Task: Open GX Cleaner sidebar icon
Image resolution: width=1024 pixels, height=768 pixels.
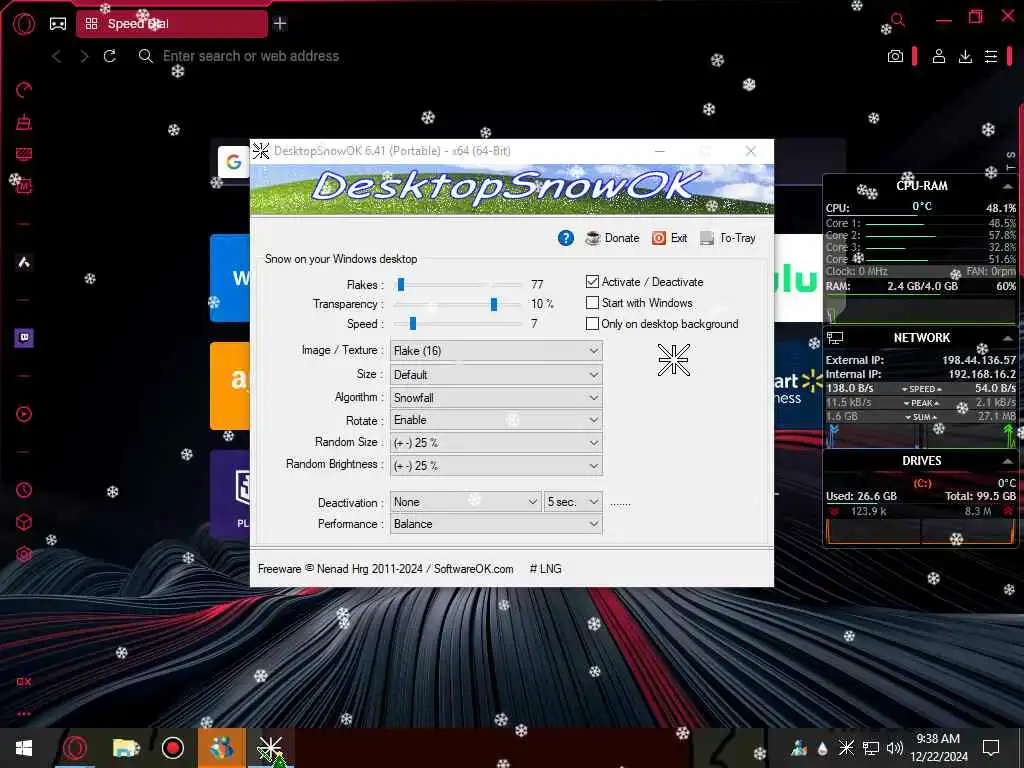Action: (x=24, y=121)
